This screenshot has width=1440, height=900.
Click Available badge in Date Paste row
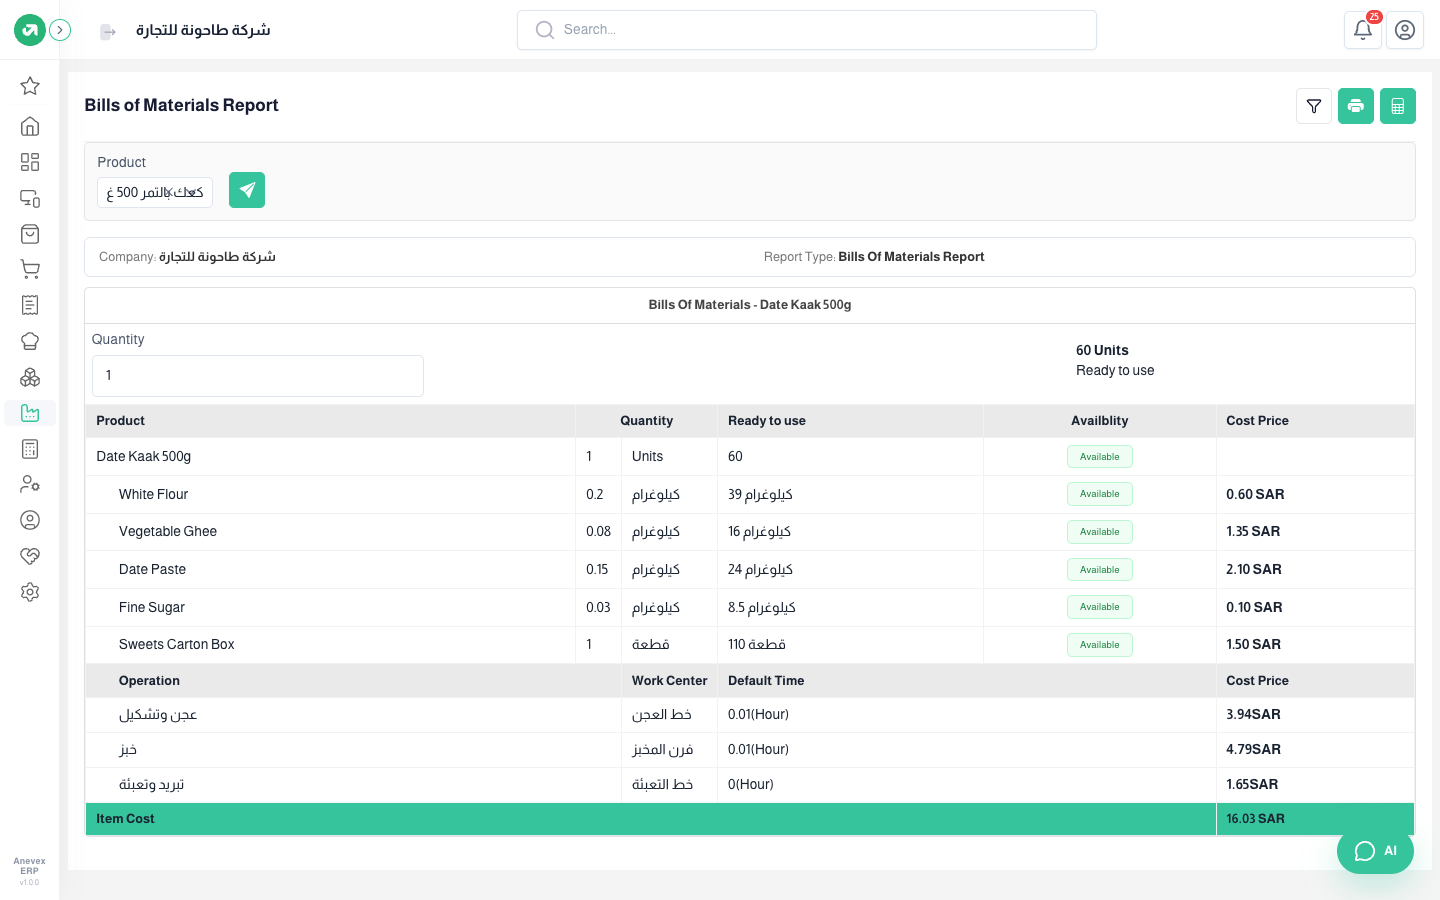[1100, 570]
